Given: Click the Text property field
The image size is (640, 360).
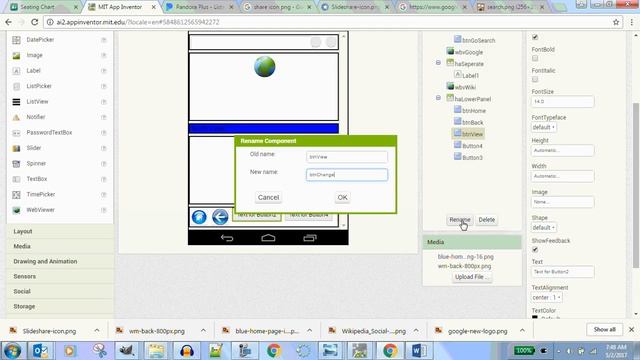Looking at the screenshot, I should 562,271.
